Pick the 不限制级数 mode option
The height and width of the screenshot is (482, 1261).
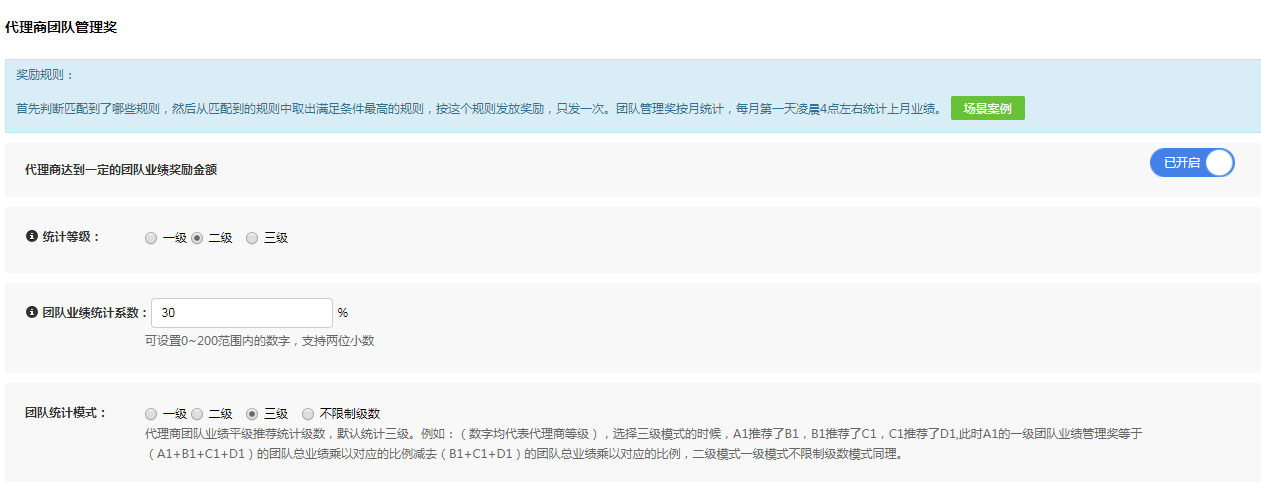point(308,414)
